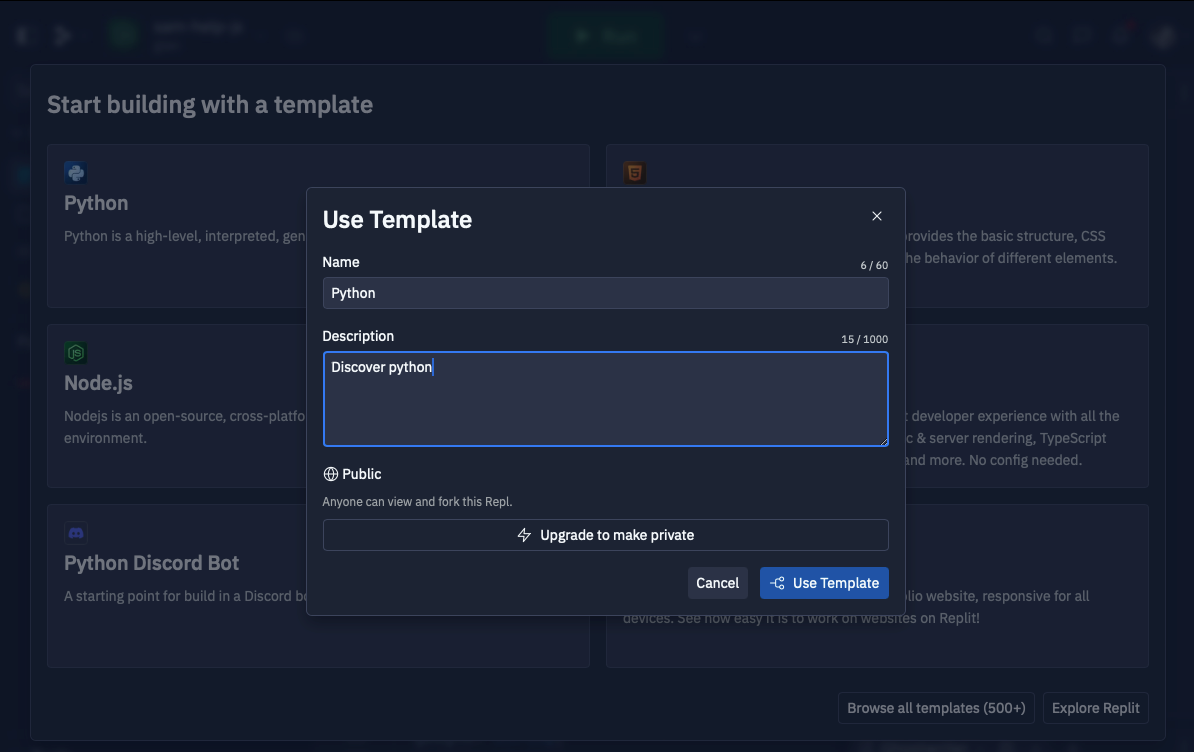Image resolution: width=1194 pixels, height=752 pixels.
Task: Click the blurred green Run button
Action: coord(605,36)
